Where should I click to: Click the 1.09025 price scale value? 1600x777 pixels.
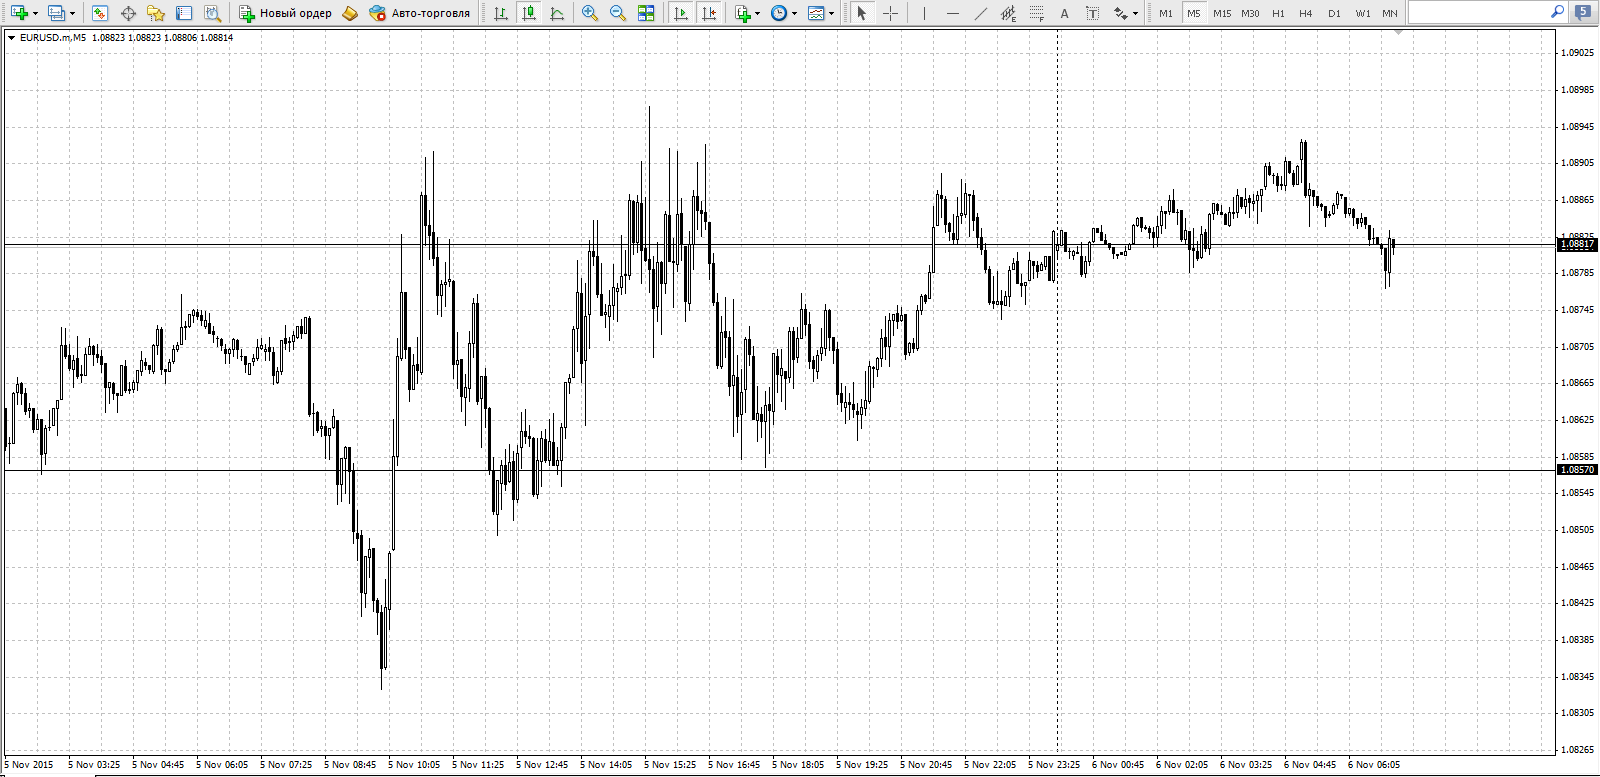click(1578, 53)
